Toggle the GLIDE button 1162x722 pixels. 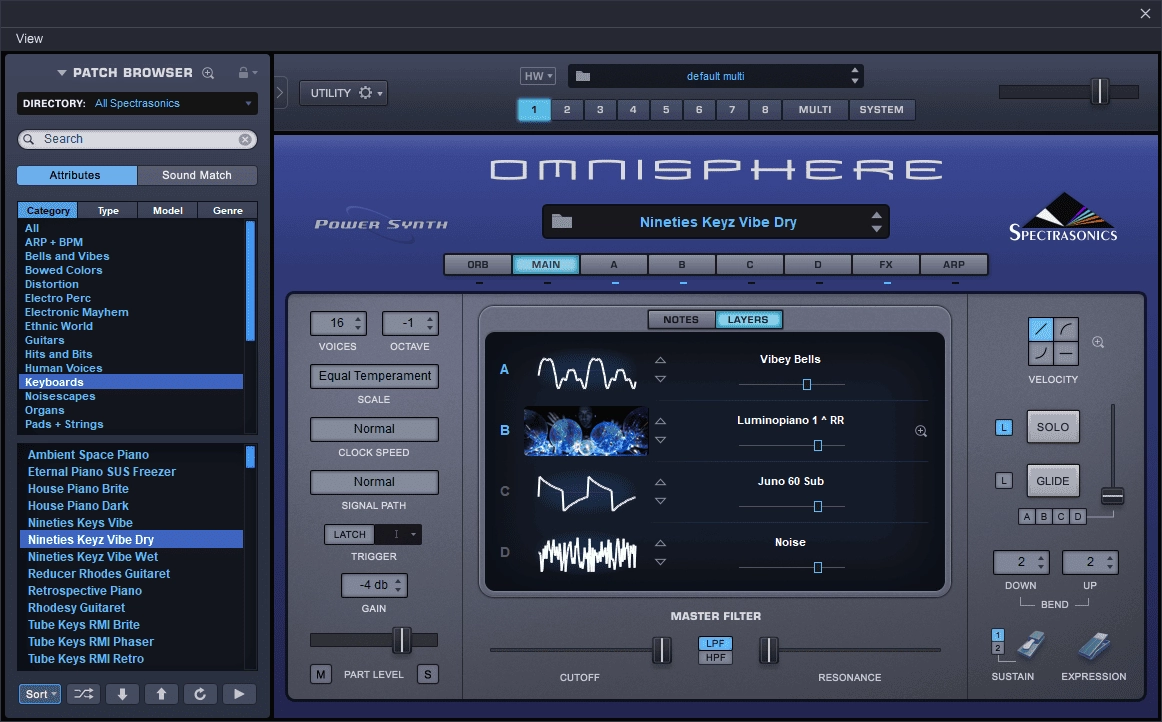pos(1053,481)
